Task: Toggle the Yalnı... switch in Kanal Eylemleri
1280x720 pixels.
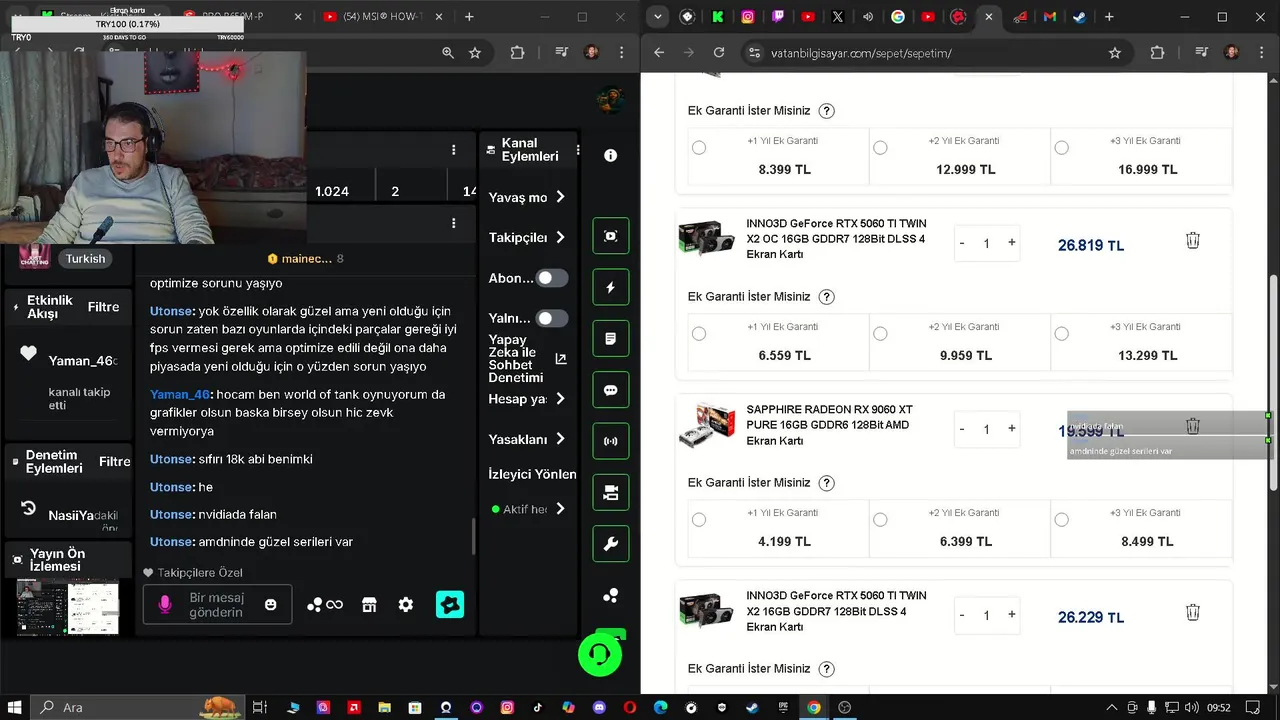Action: coord(551,318)
